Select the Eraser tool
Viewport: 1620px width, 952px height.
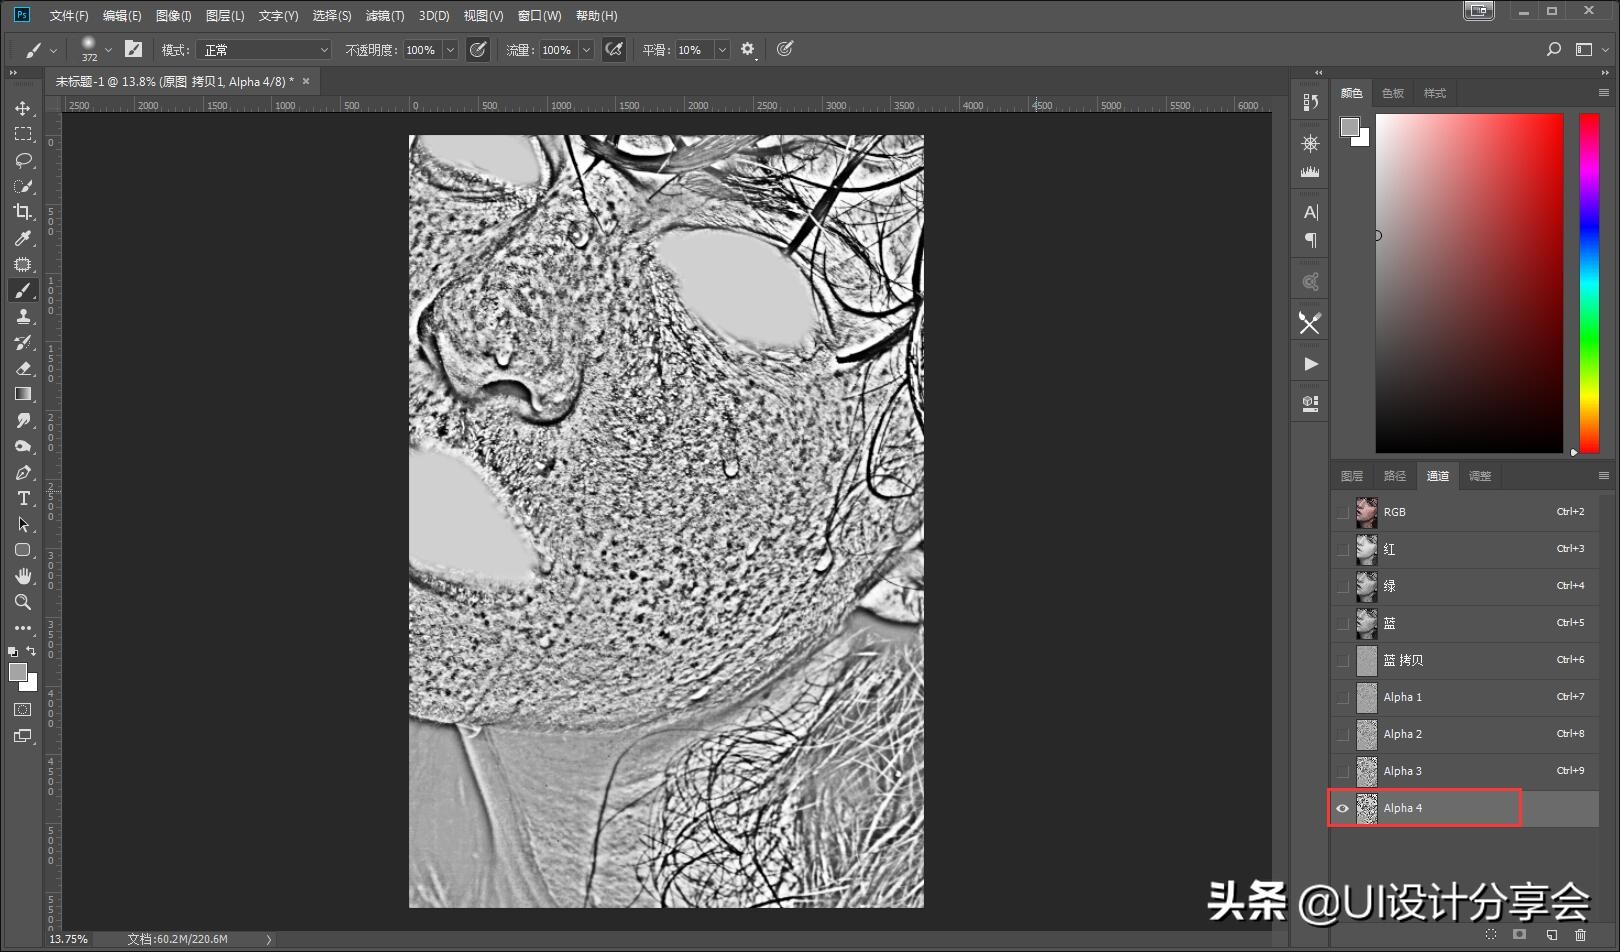[x=23, y=368]
